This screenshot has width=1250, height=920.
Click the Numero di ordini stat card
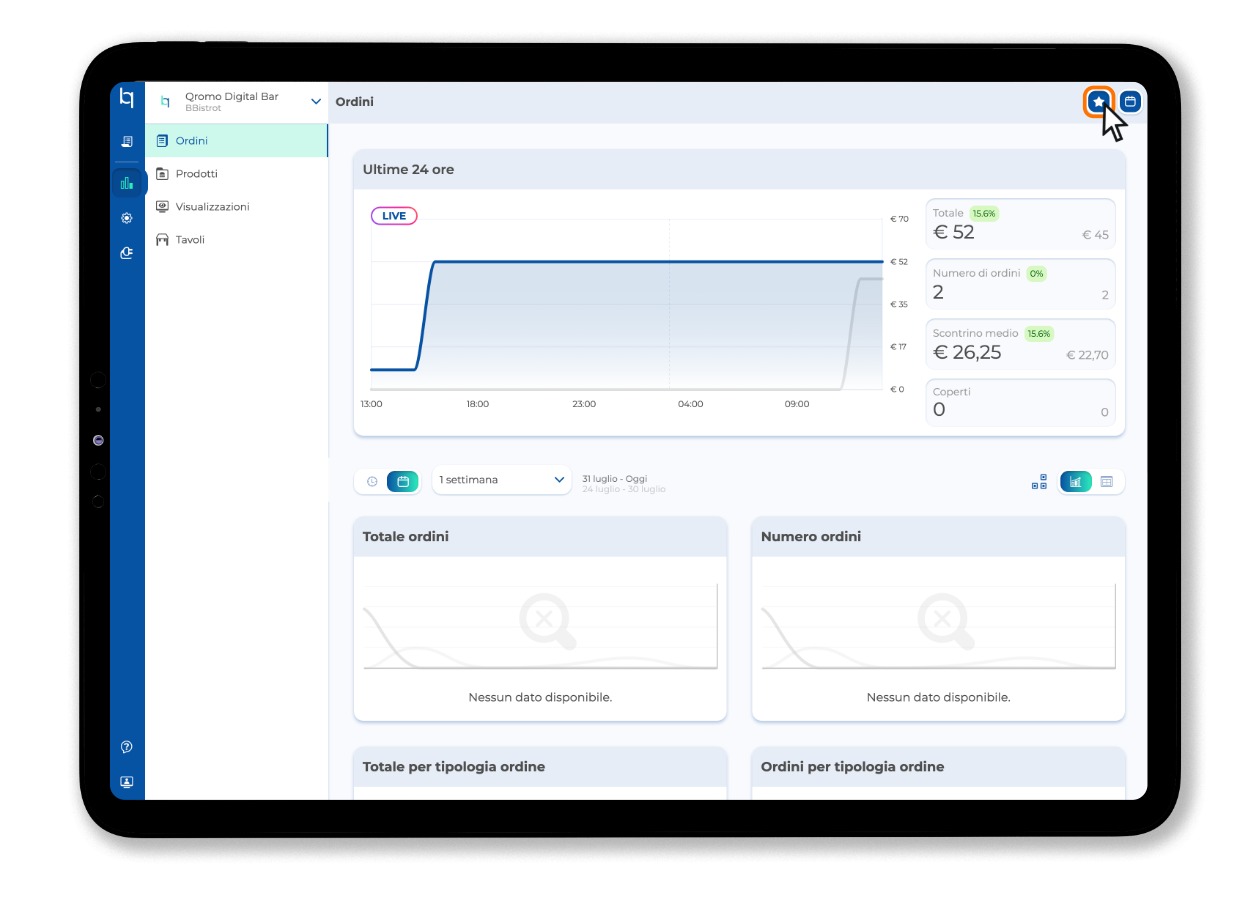tap(1020, 284)
